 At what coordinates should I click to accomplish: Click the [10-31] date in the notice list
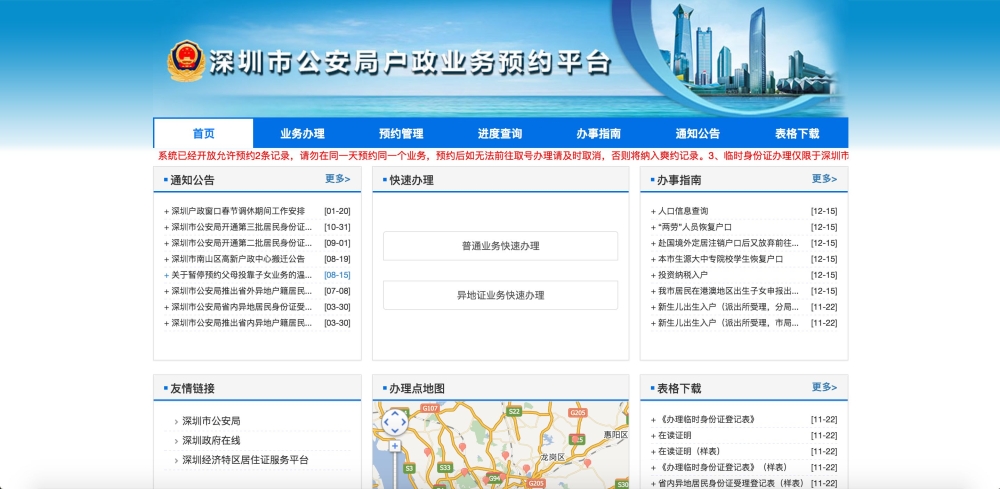click(x=337, y=227)
